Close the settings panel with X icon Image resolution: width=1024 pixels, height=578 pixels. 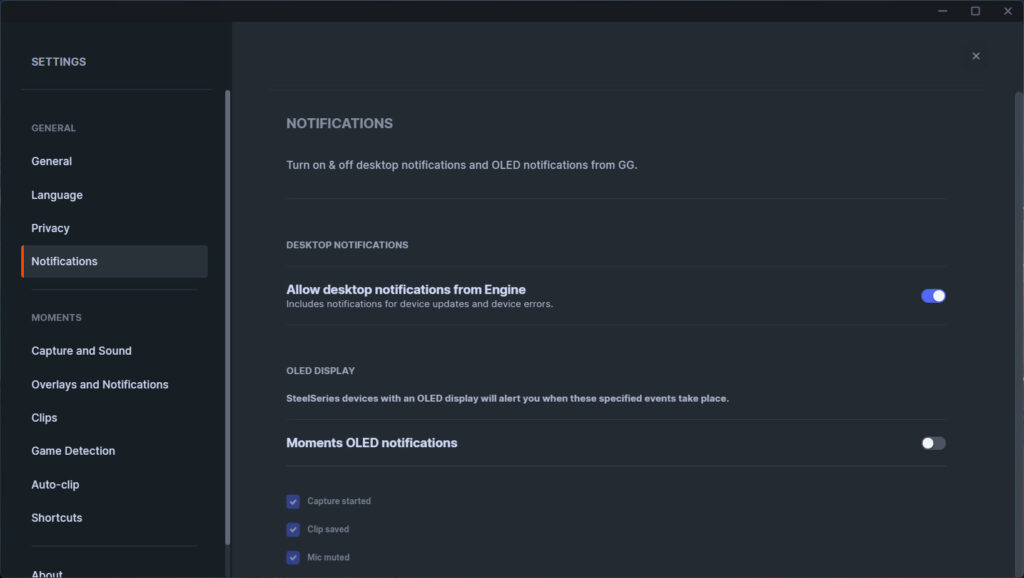(x=976, y=56)
